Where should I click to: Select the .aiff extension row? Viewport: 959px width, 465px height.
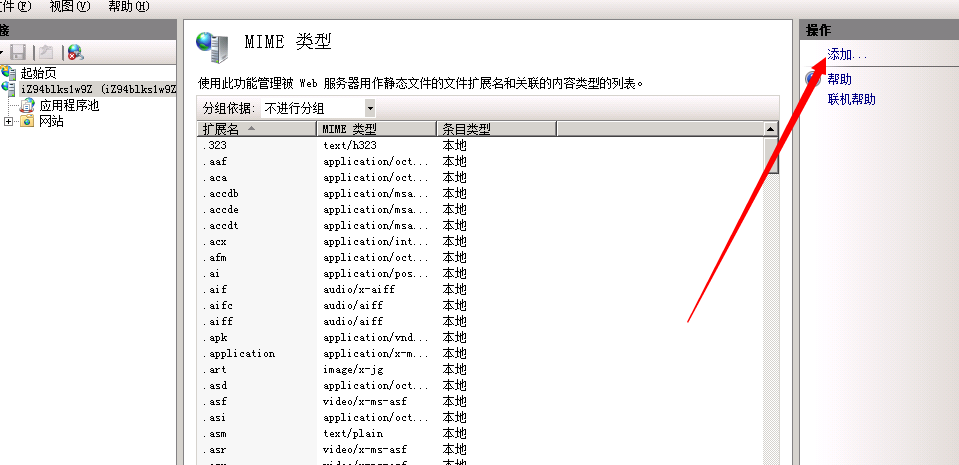pos(480,321)
